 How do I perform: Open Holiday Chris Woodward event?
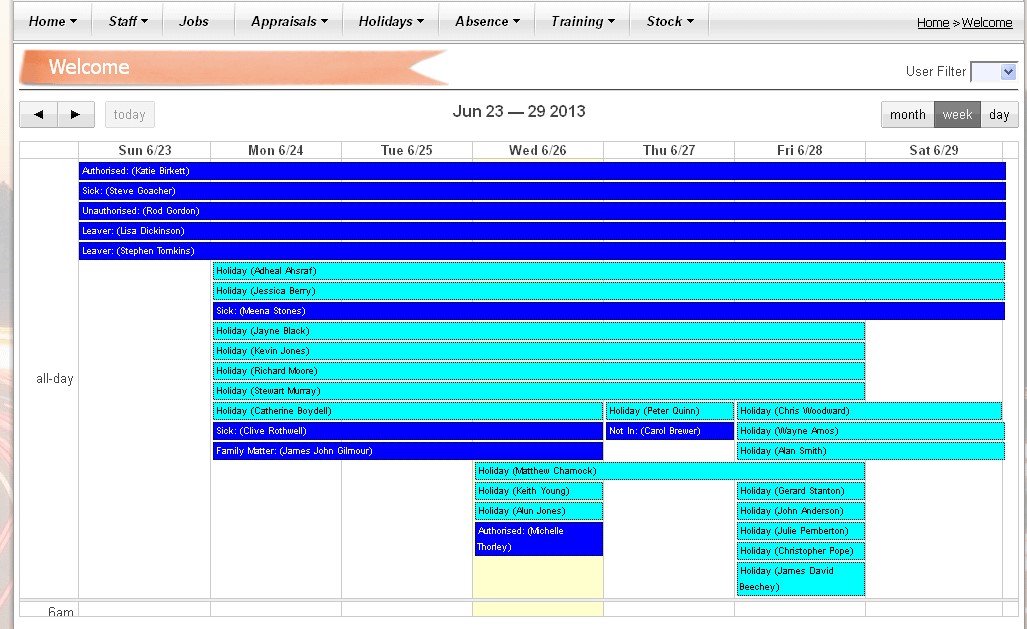[870, 411]
